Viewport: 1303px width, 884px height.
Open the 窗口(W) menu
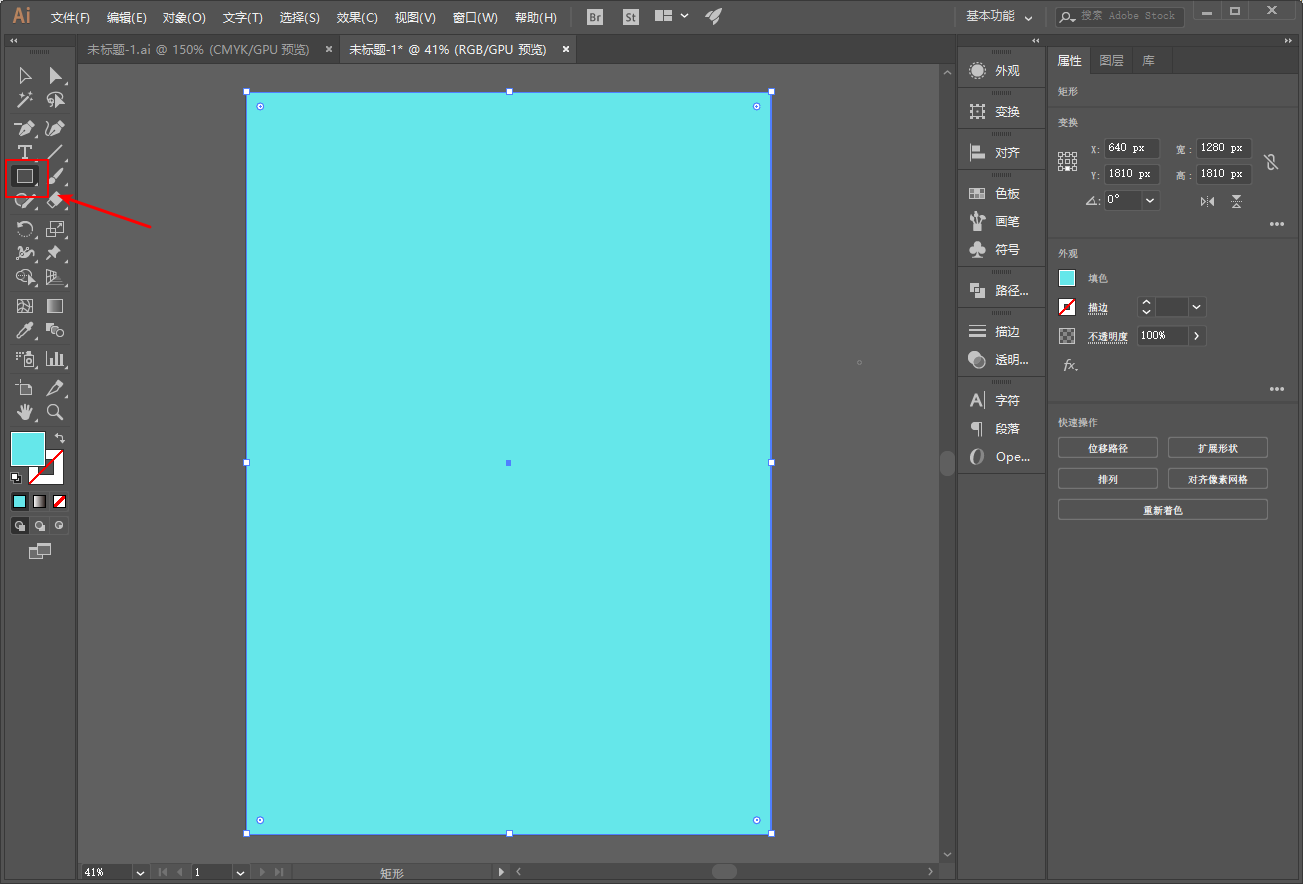click(475, 18)
